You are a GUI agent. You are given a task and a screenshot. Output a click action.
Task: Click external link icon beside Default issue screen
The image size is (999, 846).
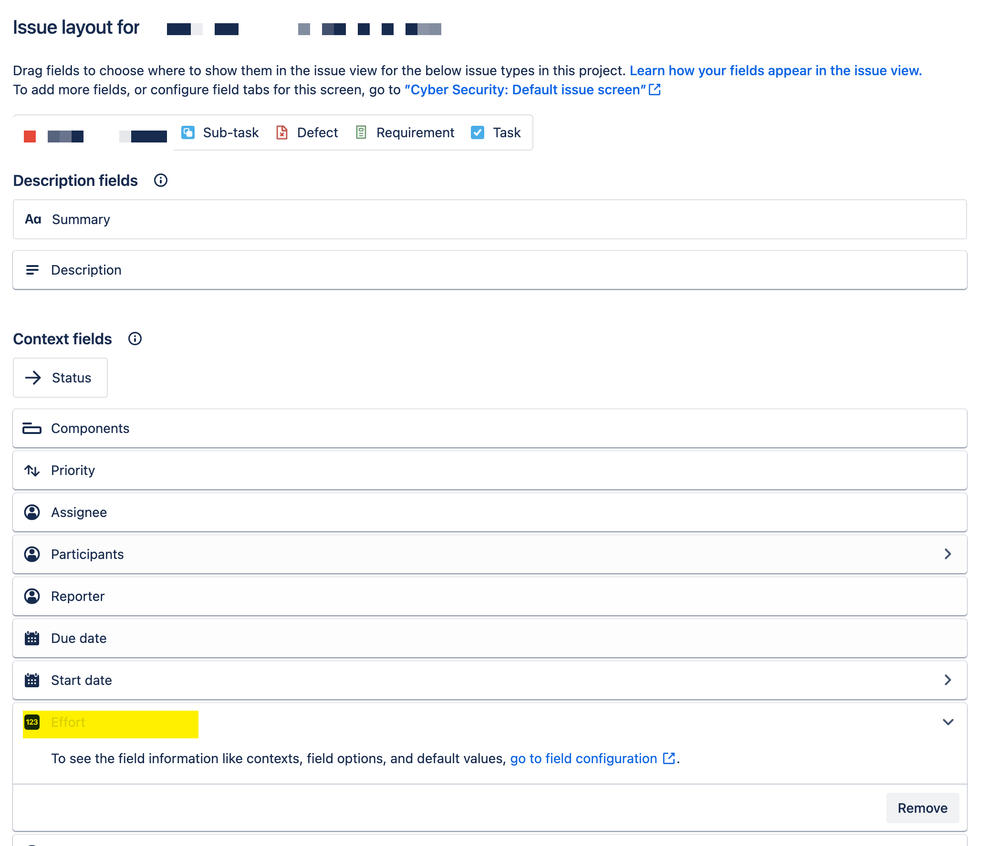(654, 90)
